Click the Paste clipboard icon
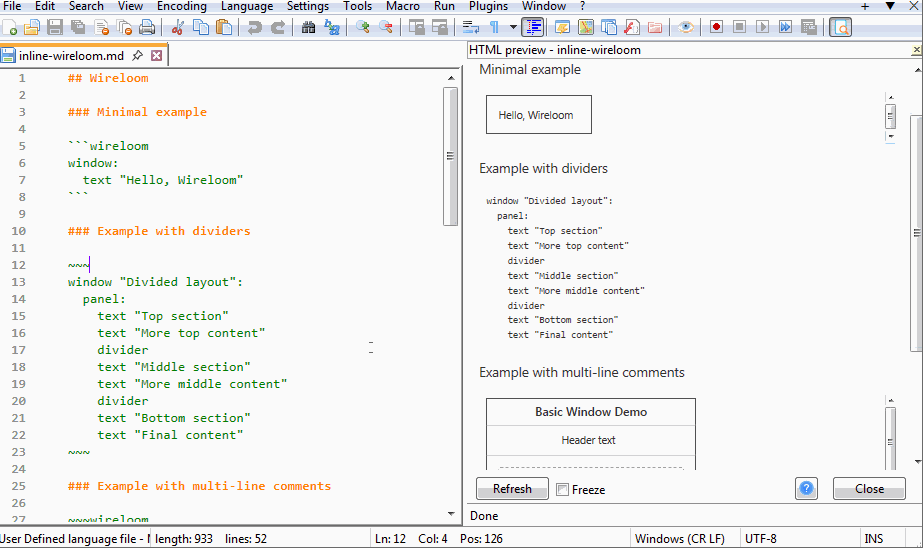 click(224, 27)
